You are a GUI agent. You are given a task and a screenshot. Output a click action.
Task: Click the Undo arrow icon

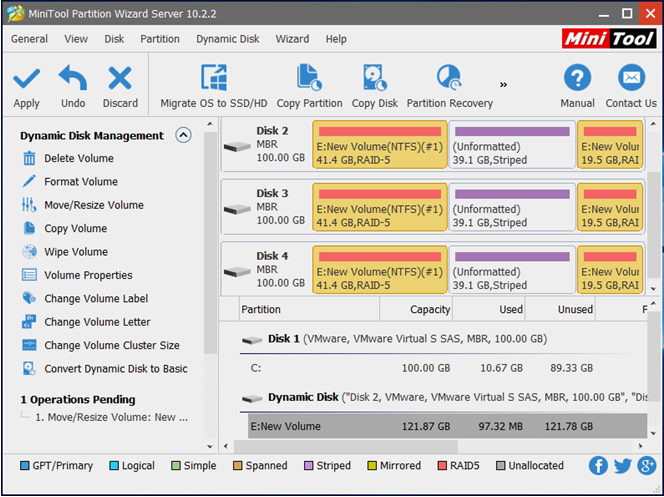click(x=73, y=77)
